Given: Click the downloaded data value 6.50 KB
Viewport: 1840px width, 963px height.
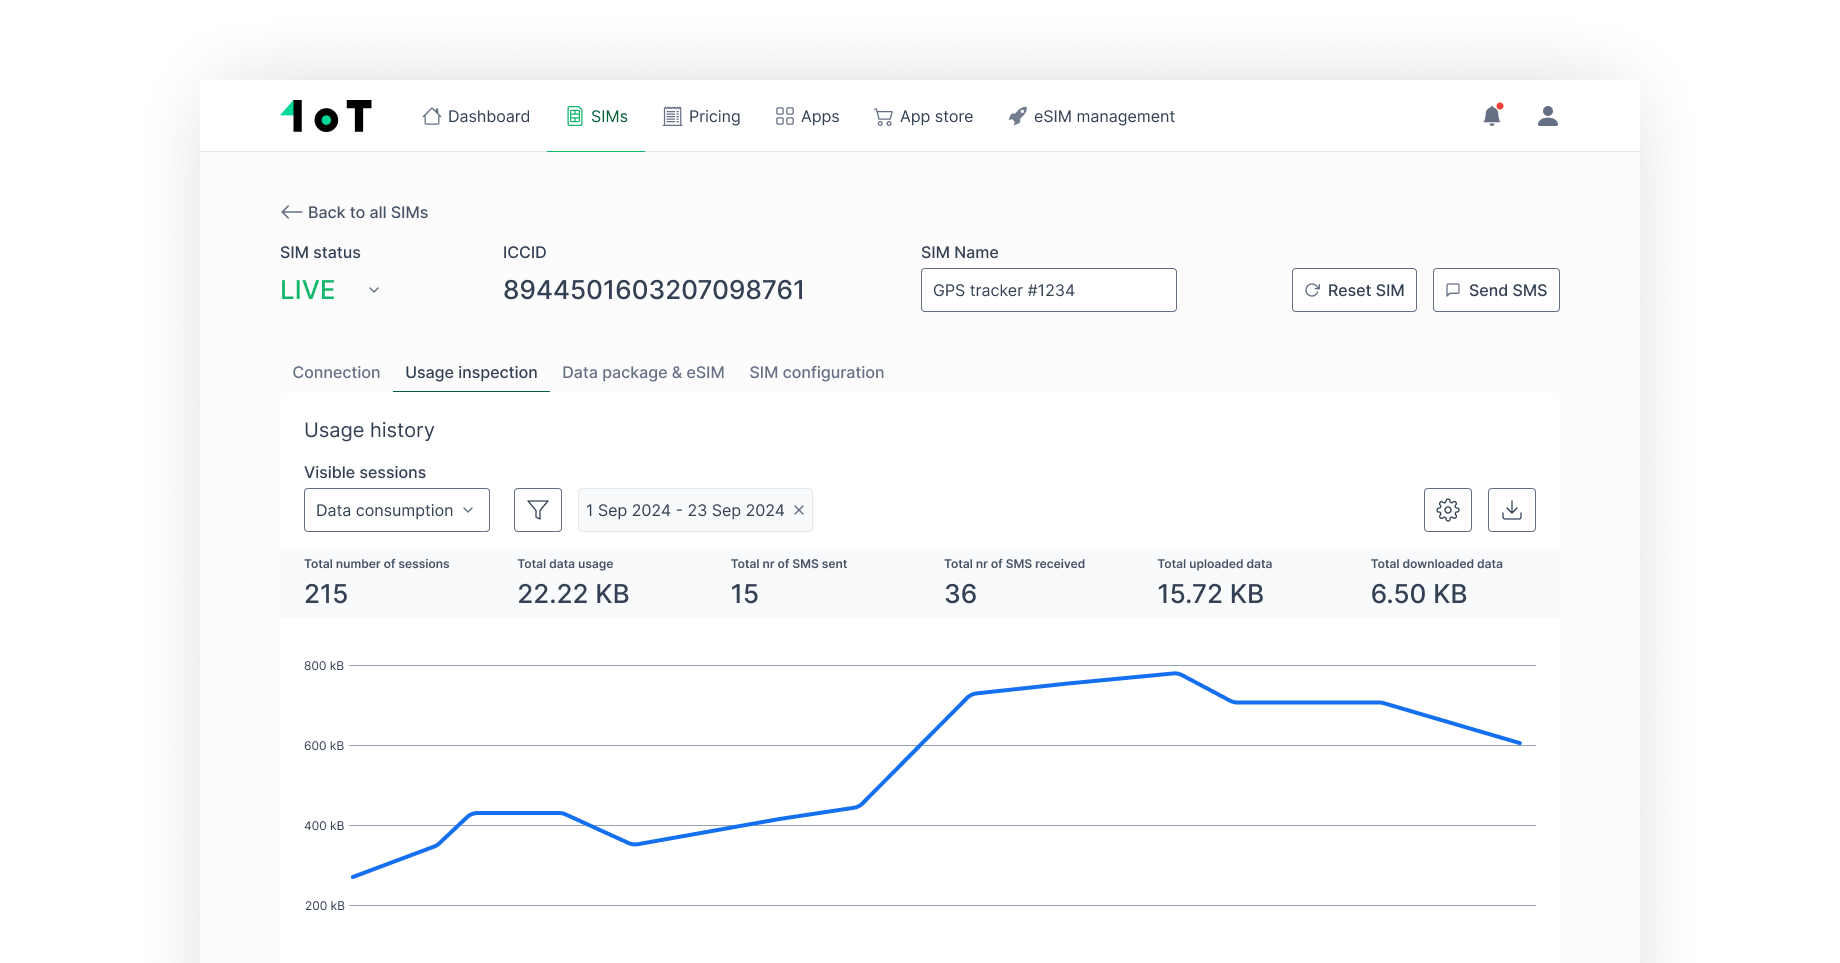Looking at the screenshot, I should (1418, 594).
